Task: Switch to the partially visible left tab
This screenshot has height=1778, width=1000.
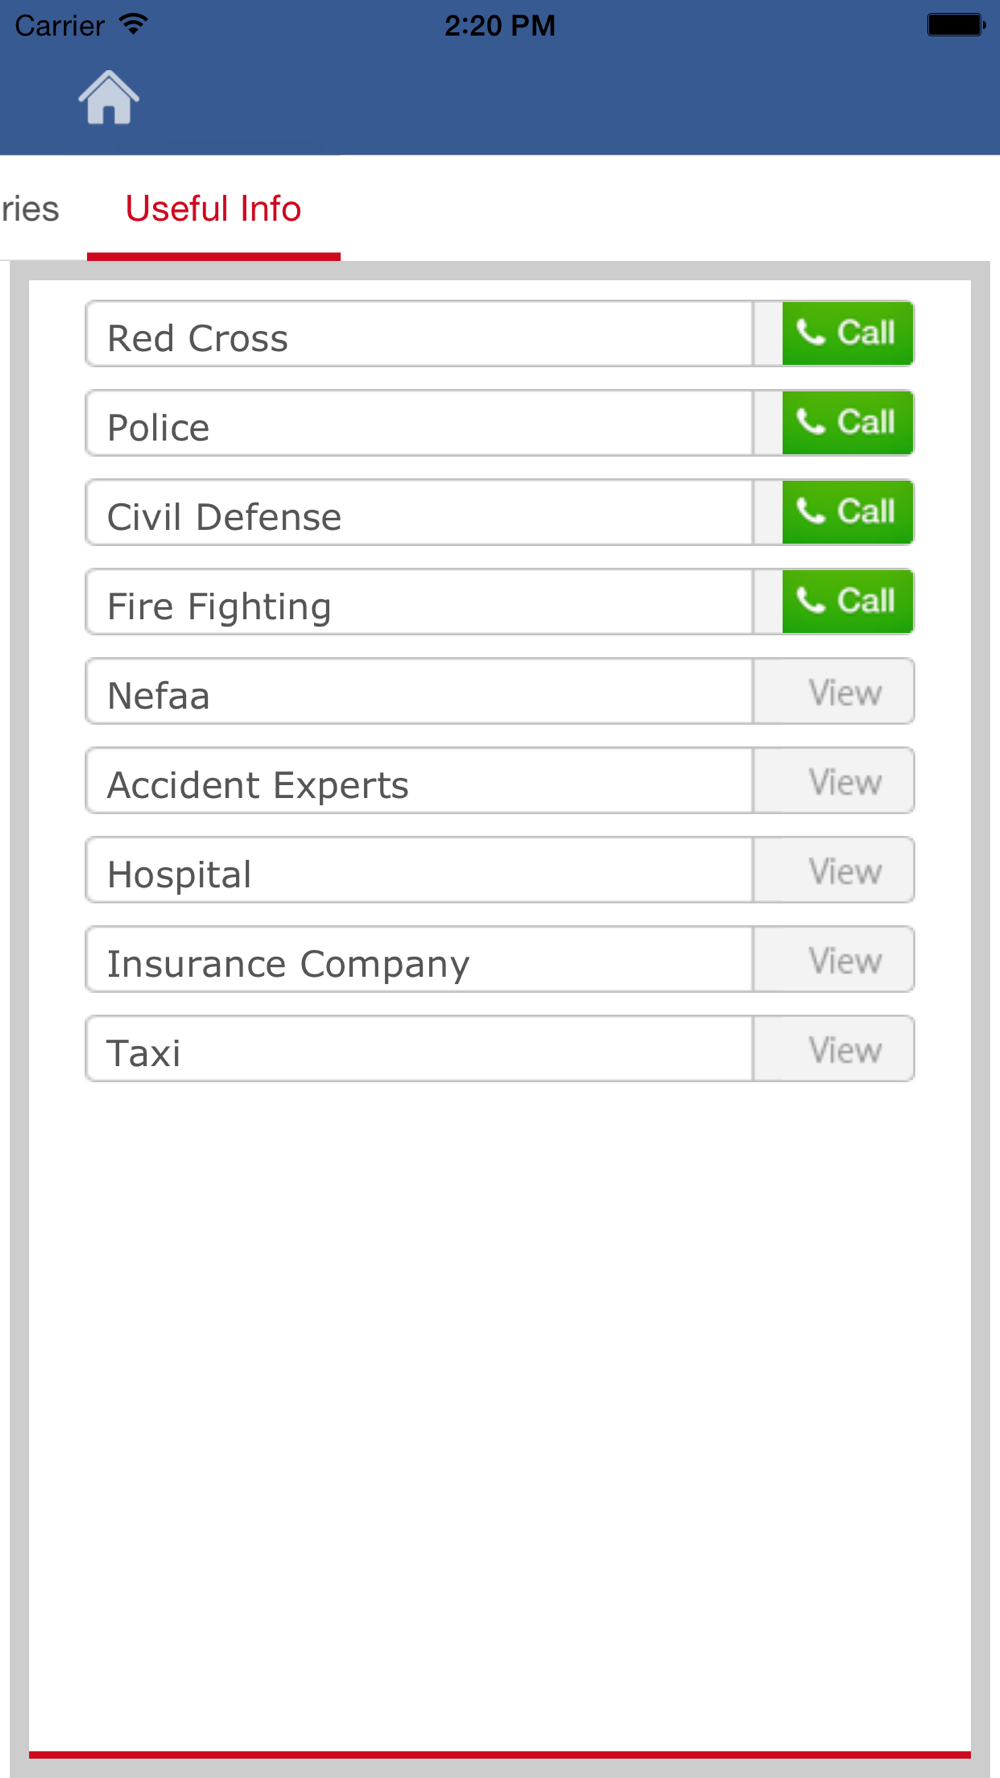Action: coord(30,209)
